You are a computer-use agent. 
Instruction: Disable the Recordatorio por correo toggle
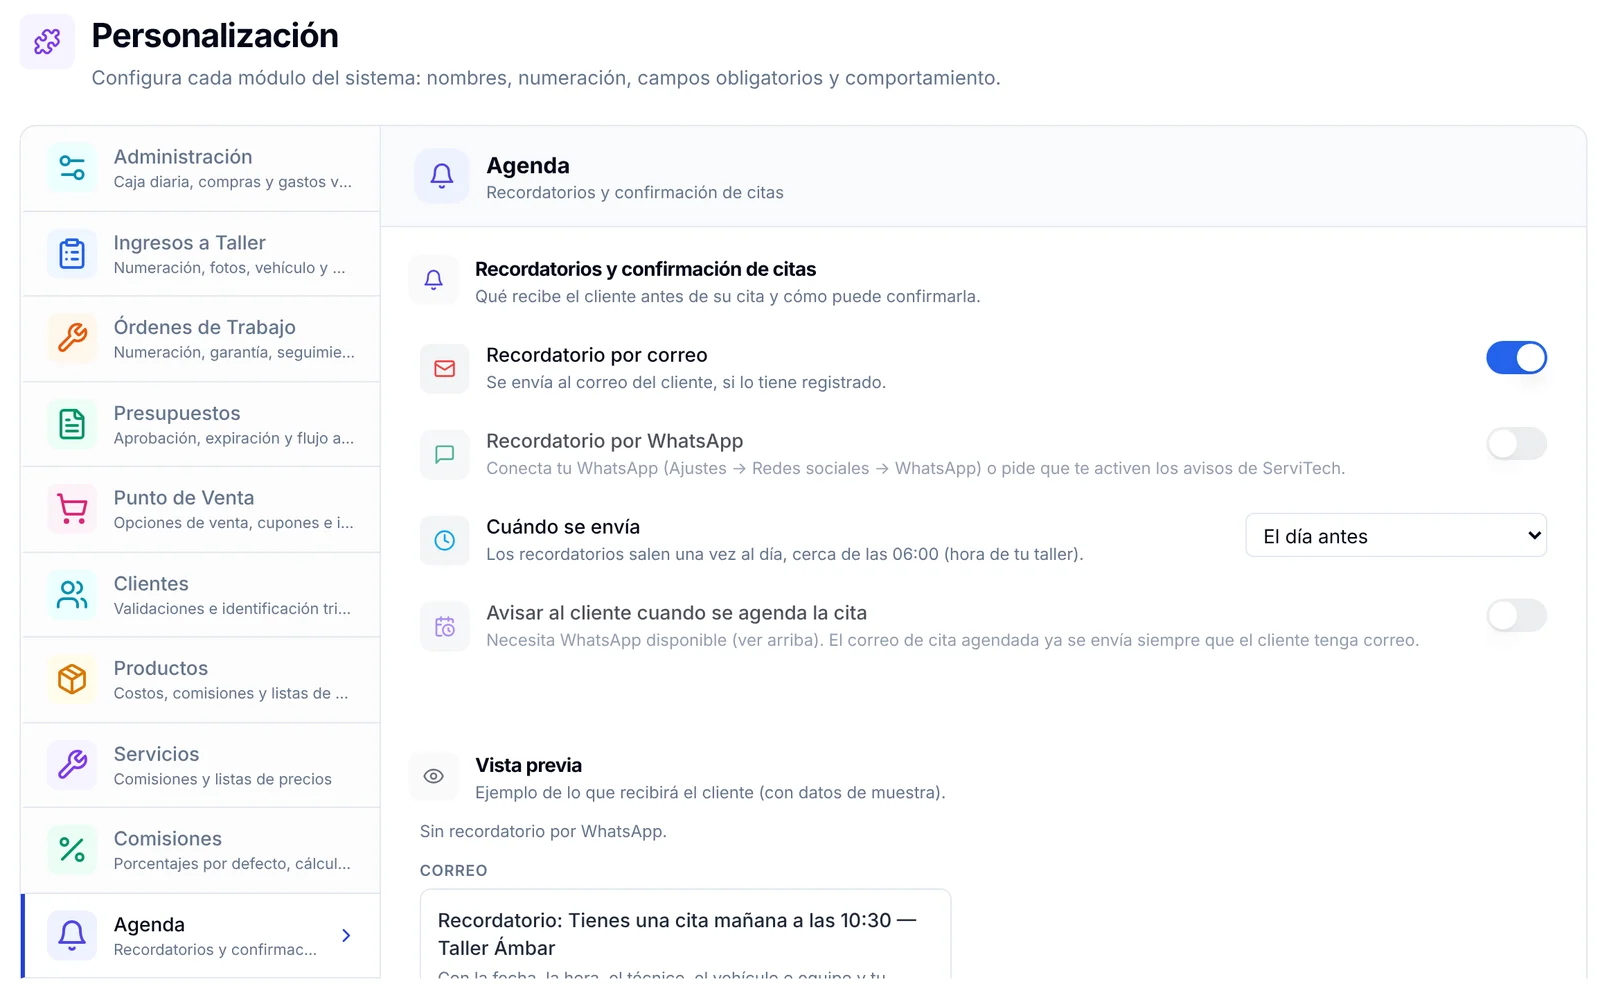point(1516,358)
